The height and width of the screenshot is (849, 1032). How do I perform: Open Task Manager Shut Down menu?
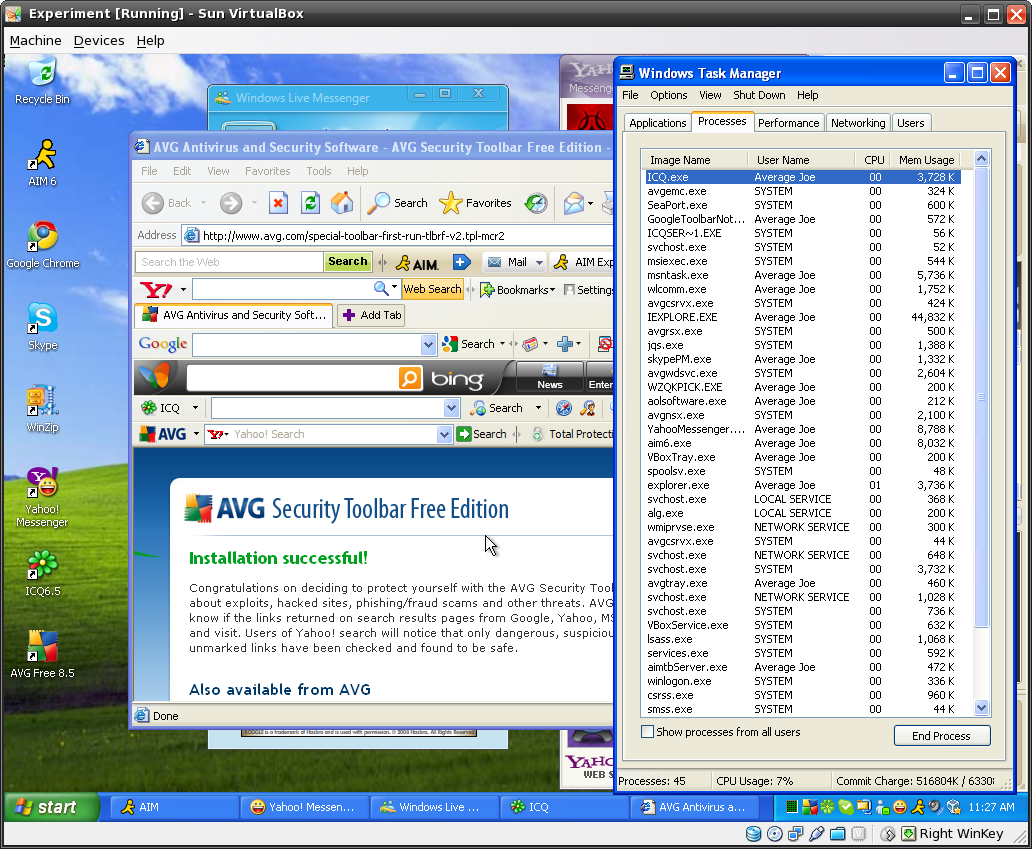click(759, 95)
